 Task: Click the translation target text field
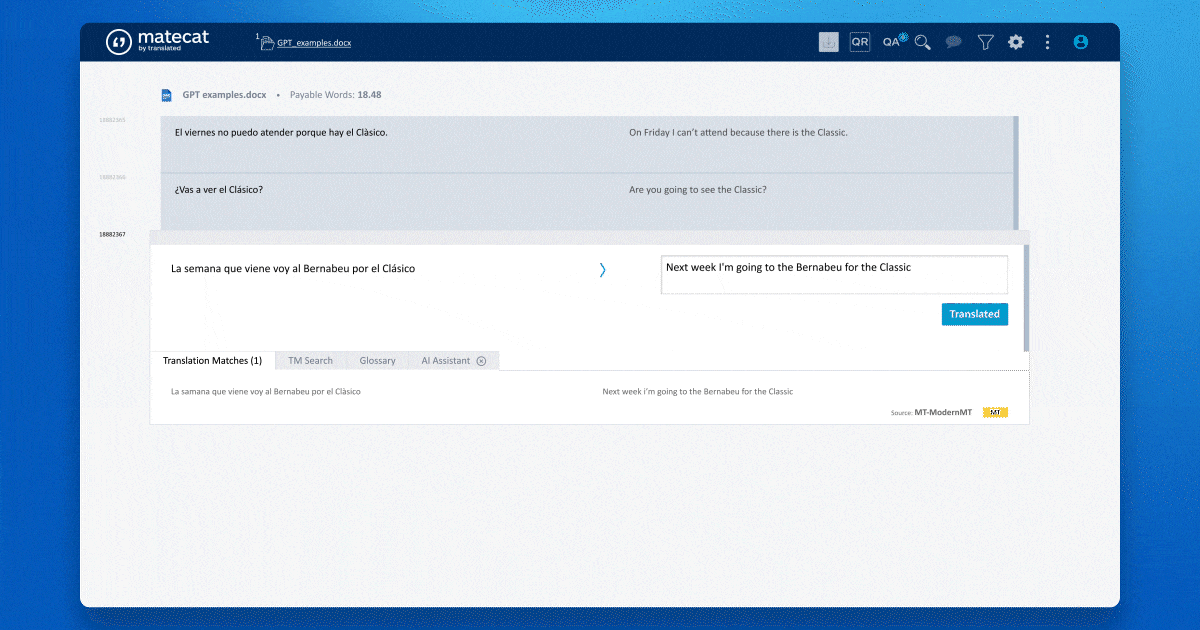(833, 274)
